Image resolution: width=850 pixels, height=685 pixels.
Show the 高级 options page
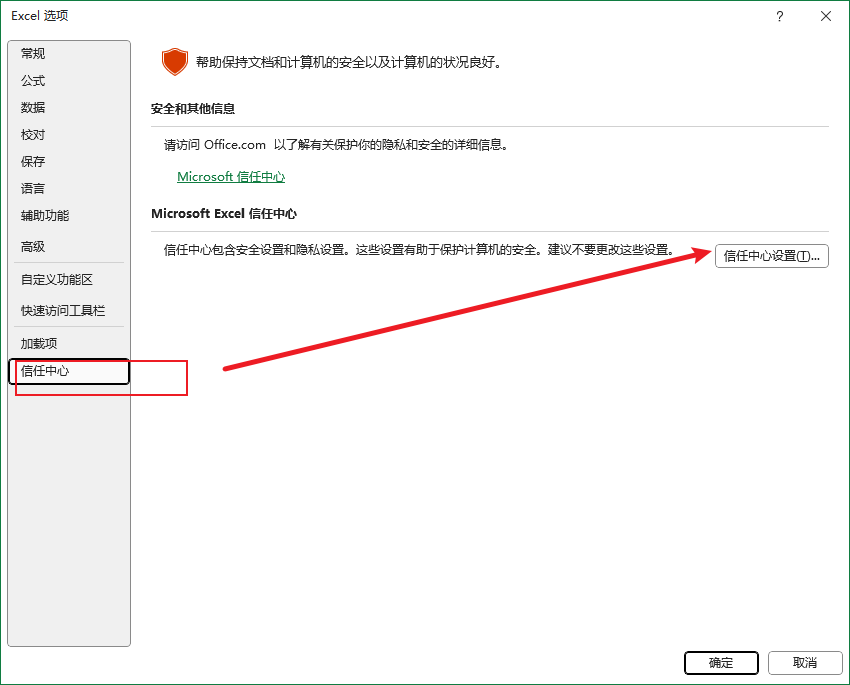point(69,247)
